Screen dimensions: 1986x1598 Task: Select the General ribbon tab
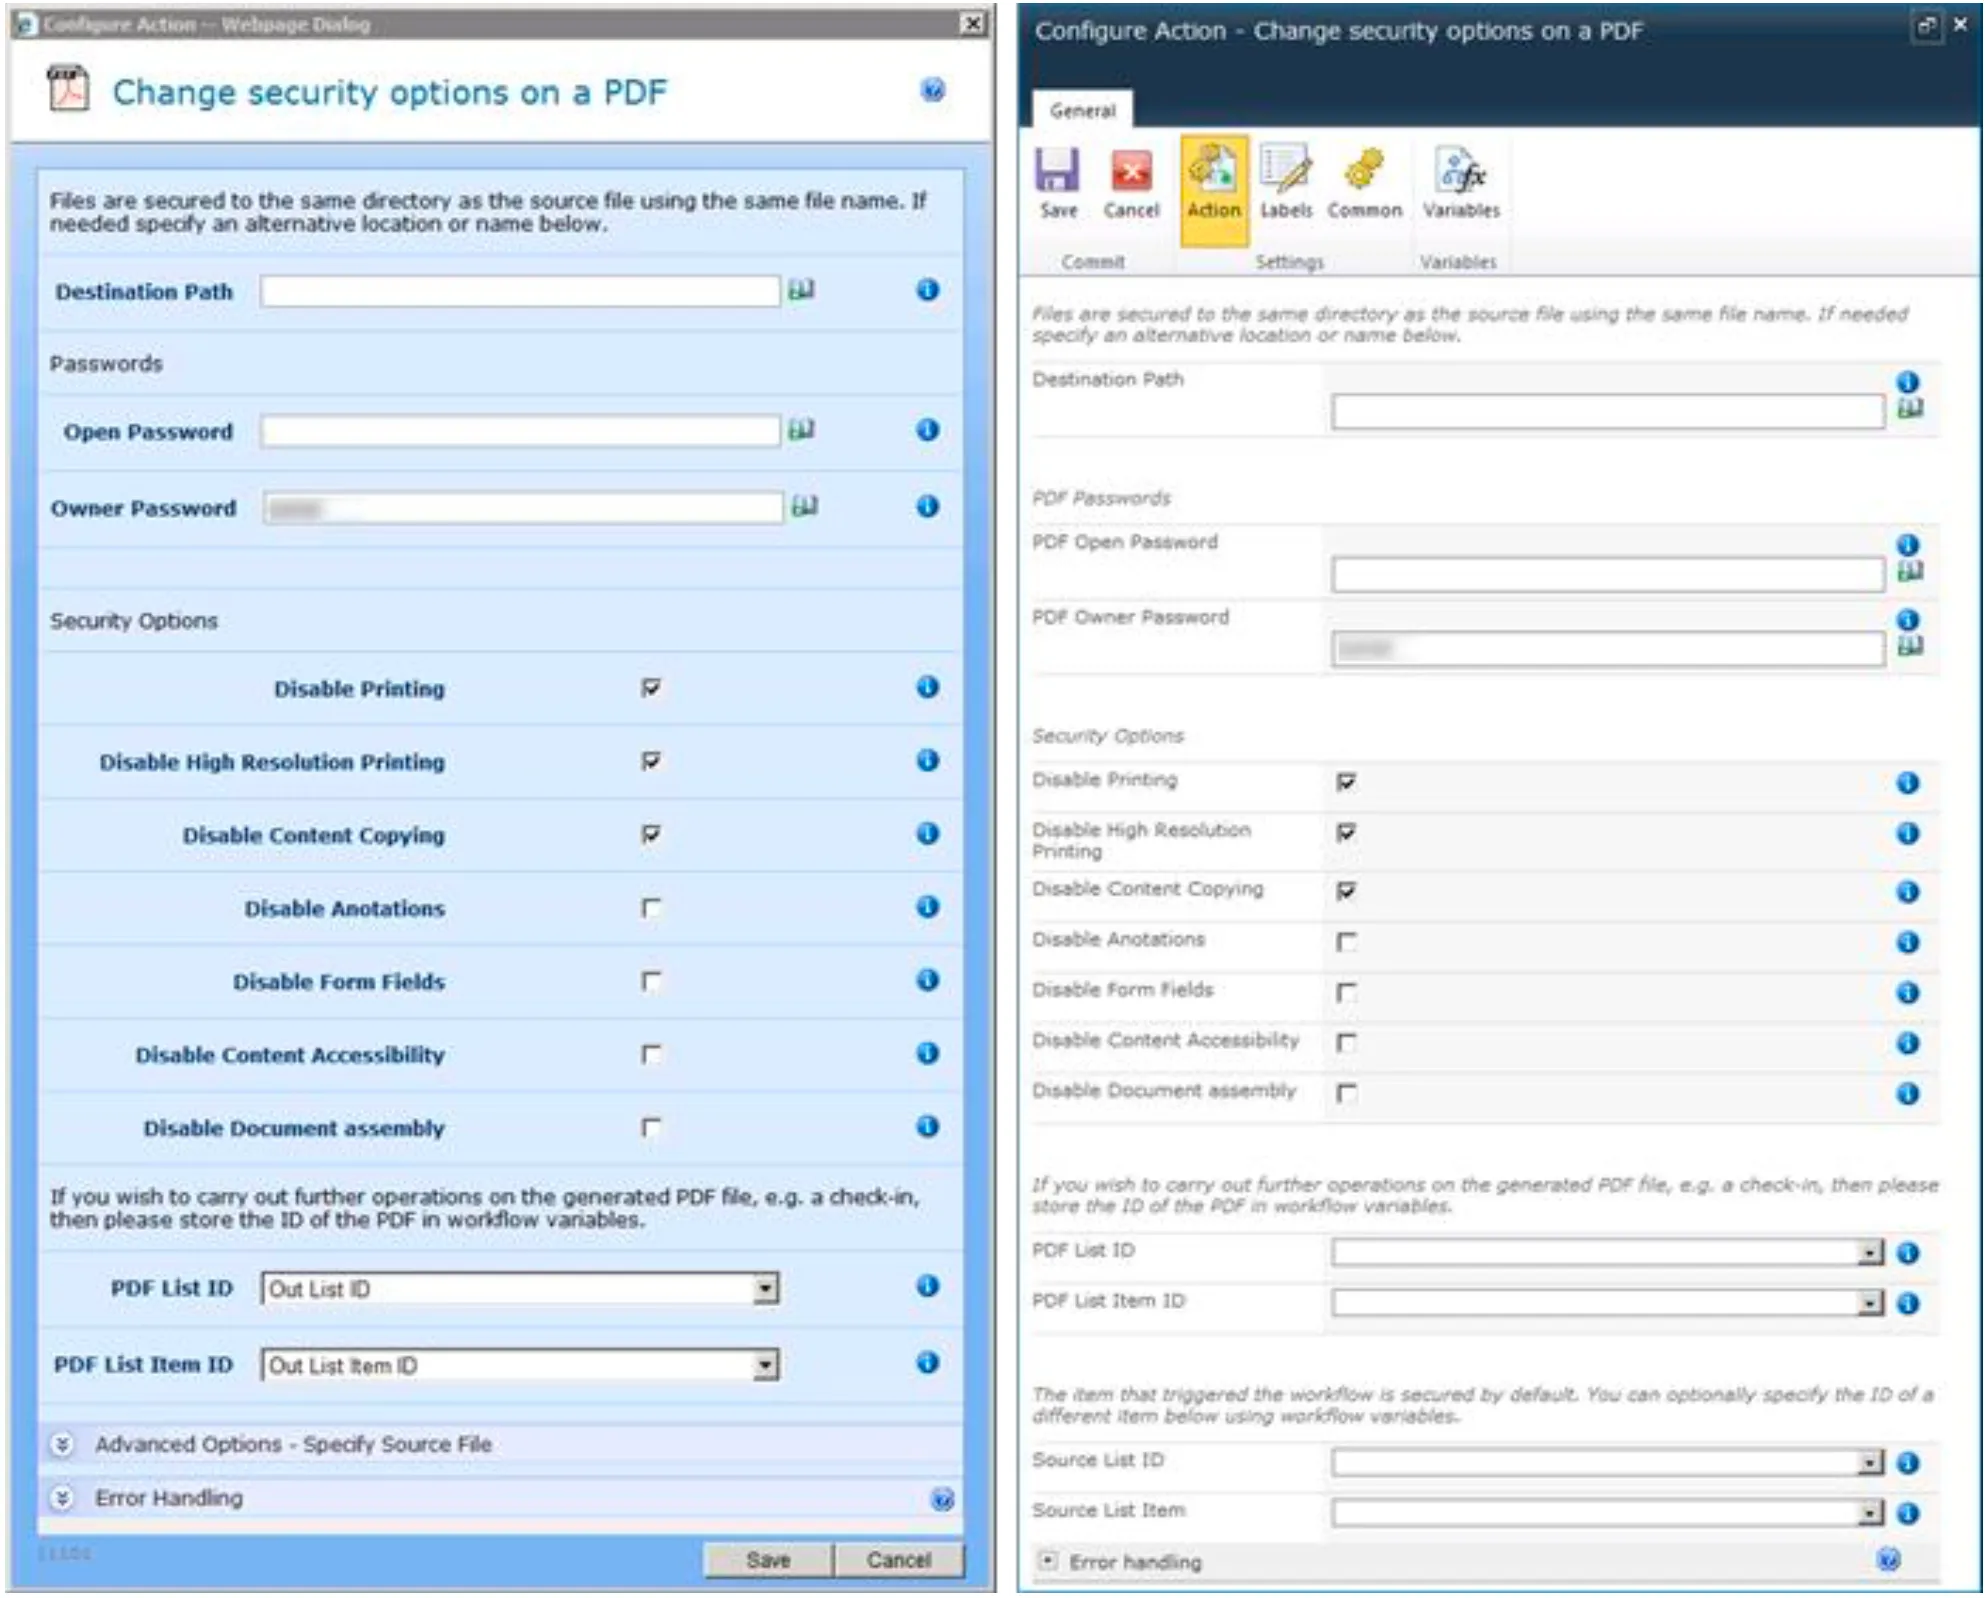(x=1083, y=110)
